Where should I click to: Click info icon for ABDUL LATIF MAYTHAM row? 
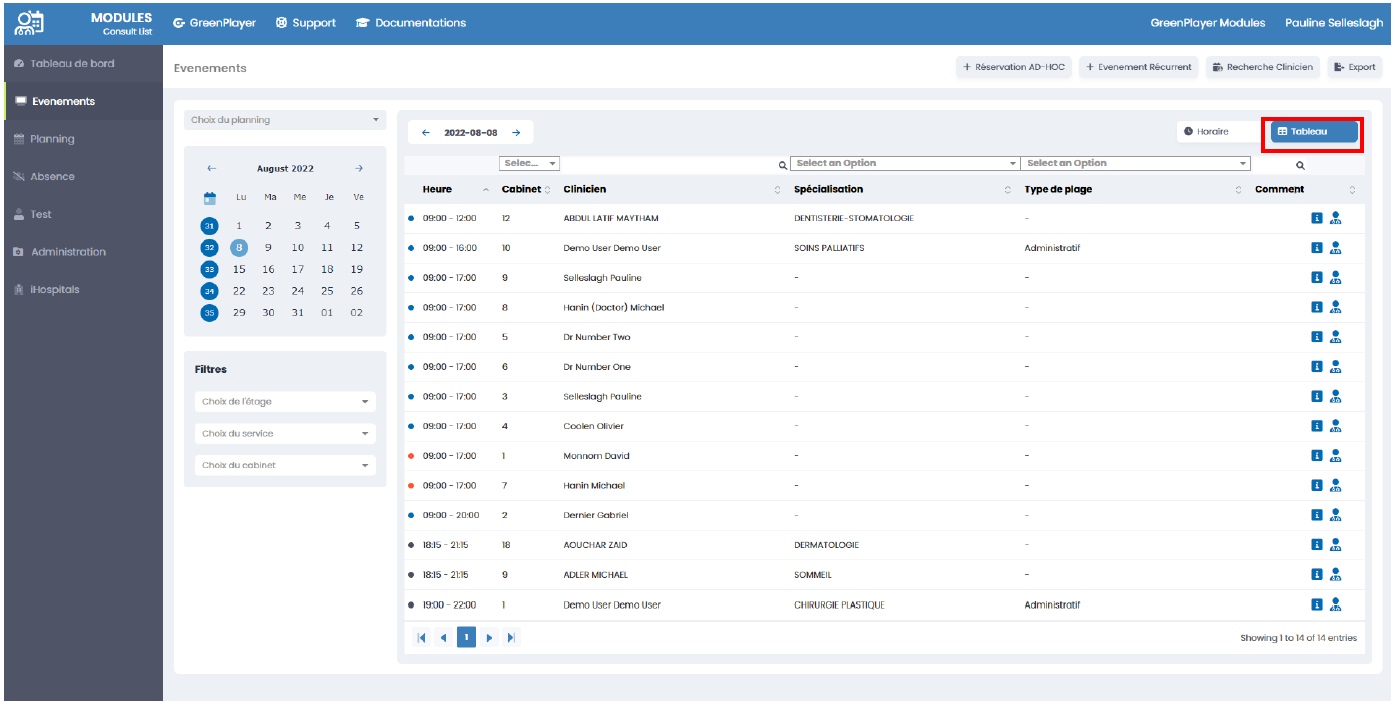pos(1317,218)
